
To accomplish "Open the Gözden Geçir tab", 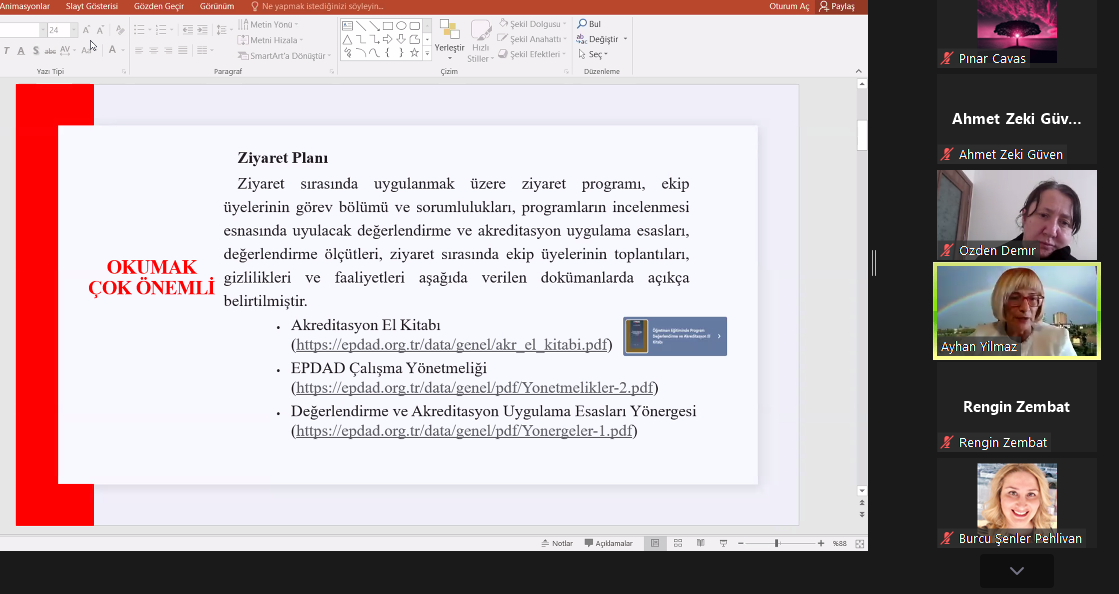I will coord(158,6).
